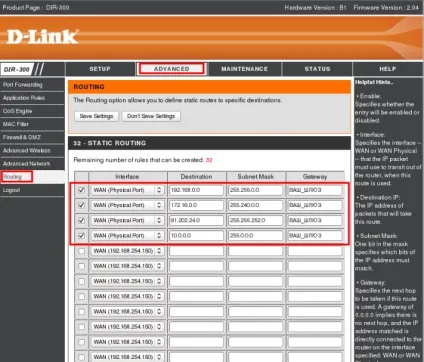The image size is (424, 362).
Task: Click the DIR-300 model badge
Action: point(17,69)
